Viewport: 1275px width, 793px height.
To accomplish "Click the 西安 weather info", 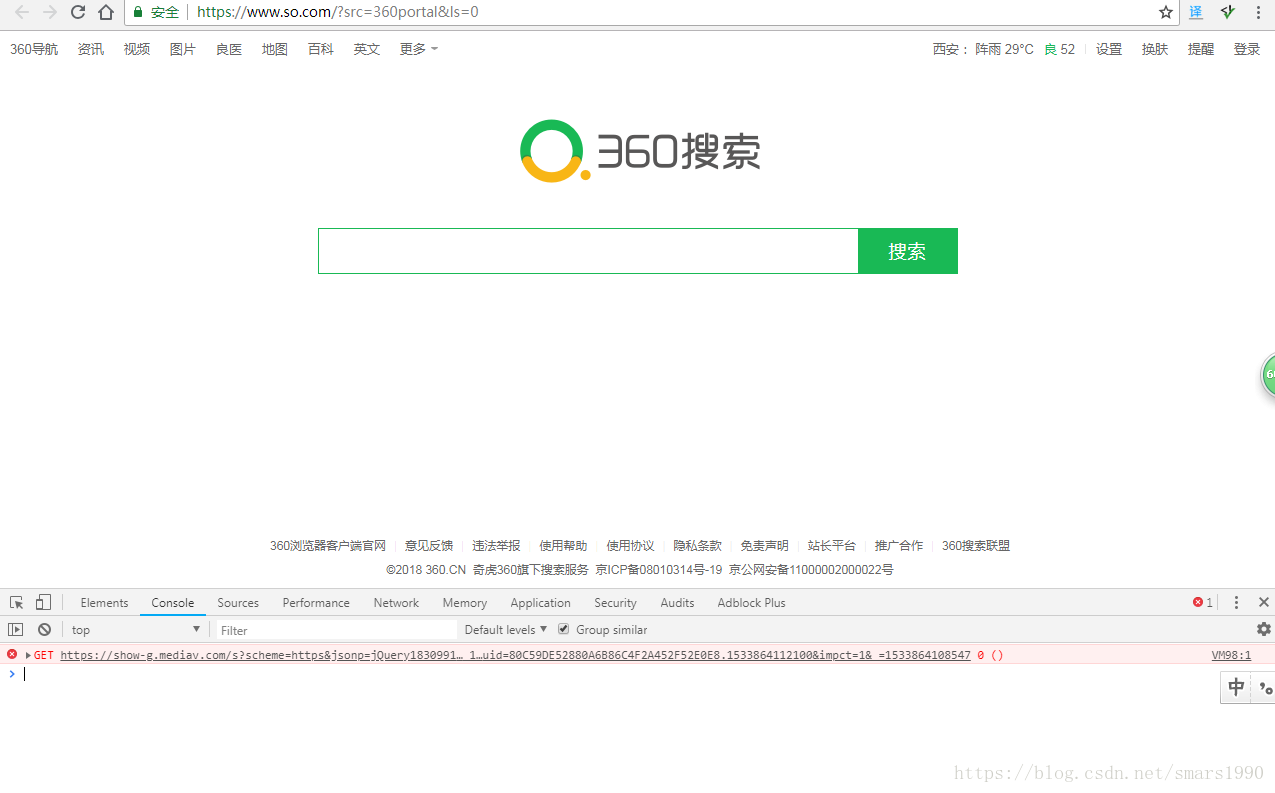I will (x=1004, y=49).
